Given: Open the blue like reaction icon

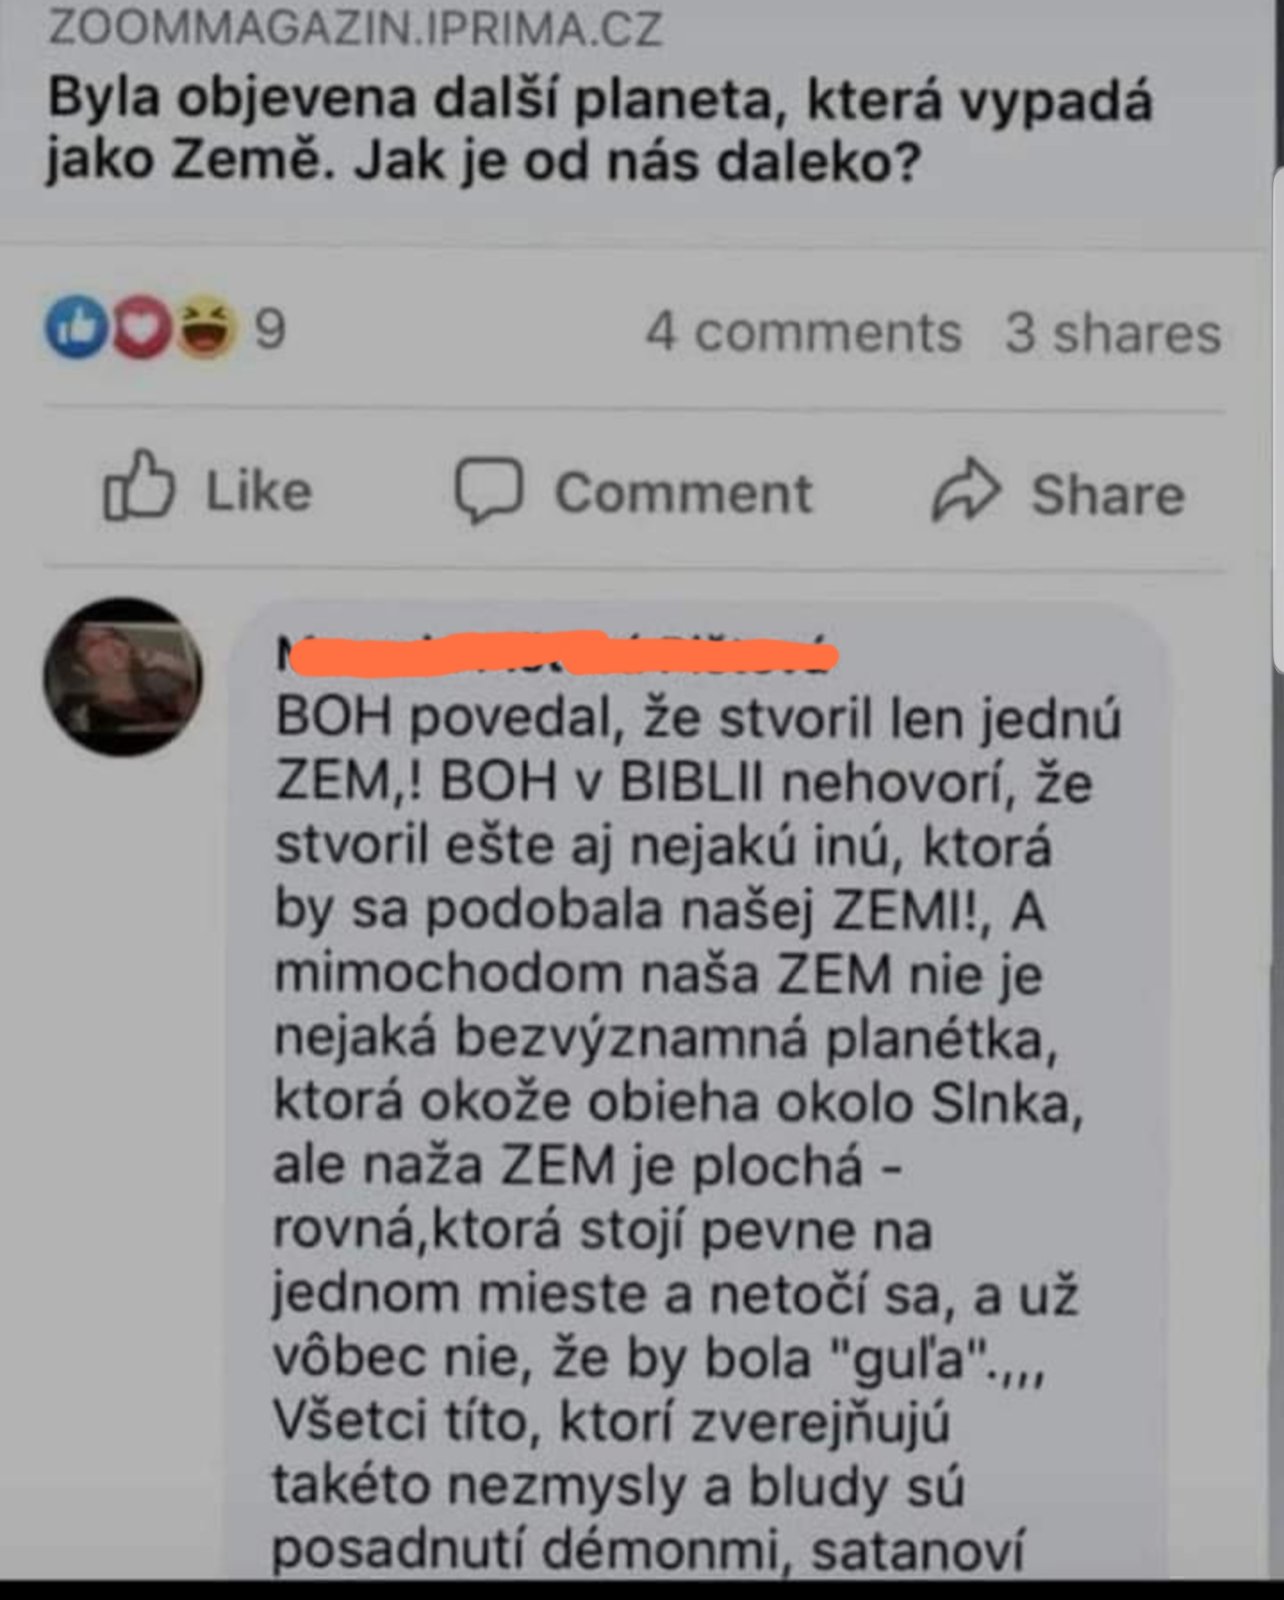Looking at the screenshot, I should coord(76,327).
